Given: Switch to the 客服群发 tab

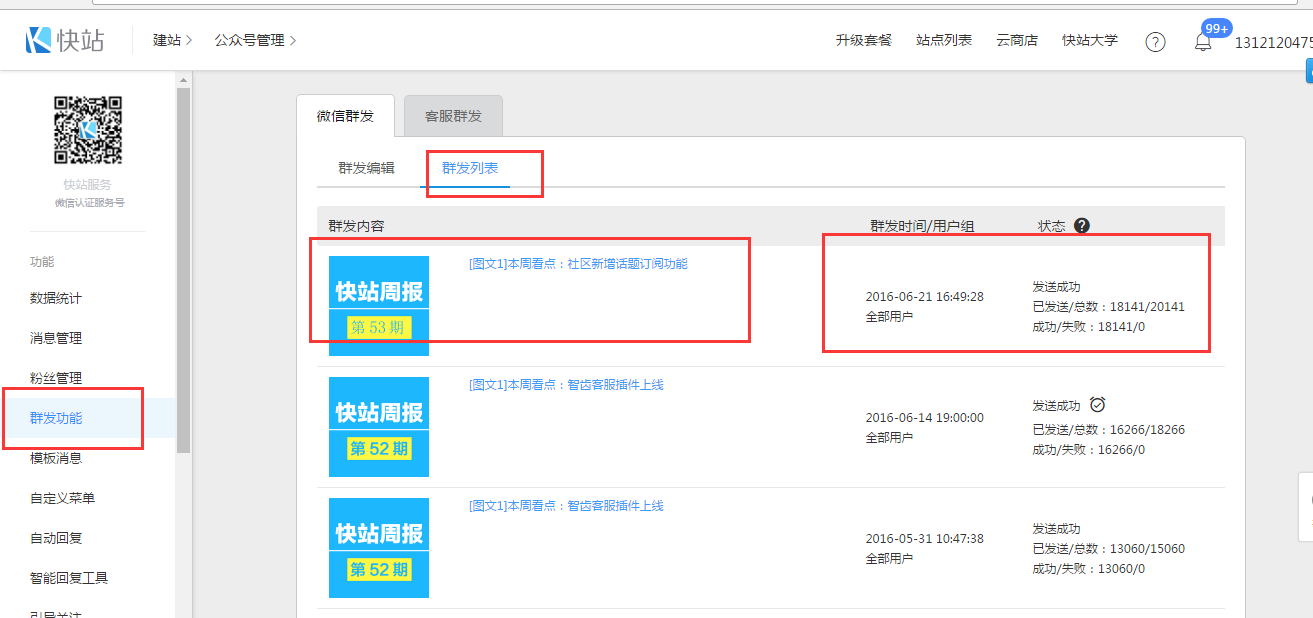Looking at the screenshot, I should tap(453, 116).
